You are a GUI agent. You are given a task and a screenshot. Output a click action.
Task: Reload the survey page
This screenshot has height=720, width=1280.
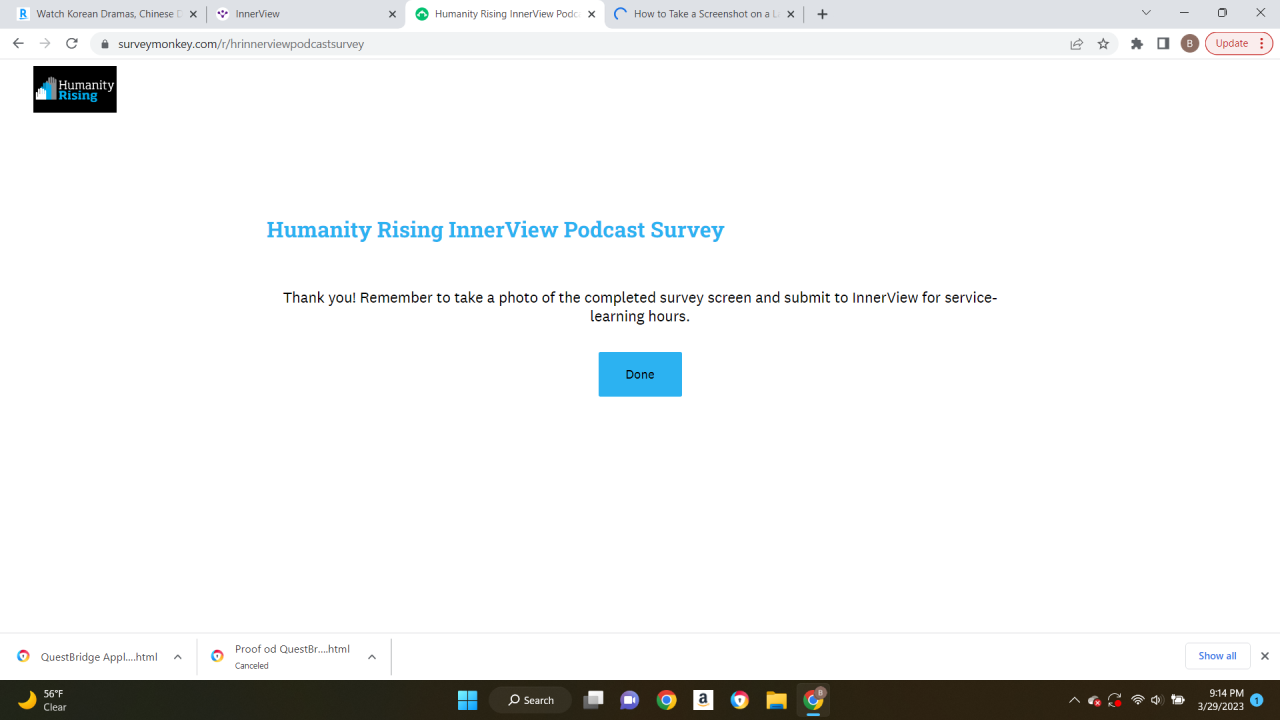pyautogui.click(x=72, y=43)
